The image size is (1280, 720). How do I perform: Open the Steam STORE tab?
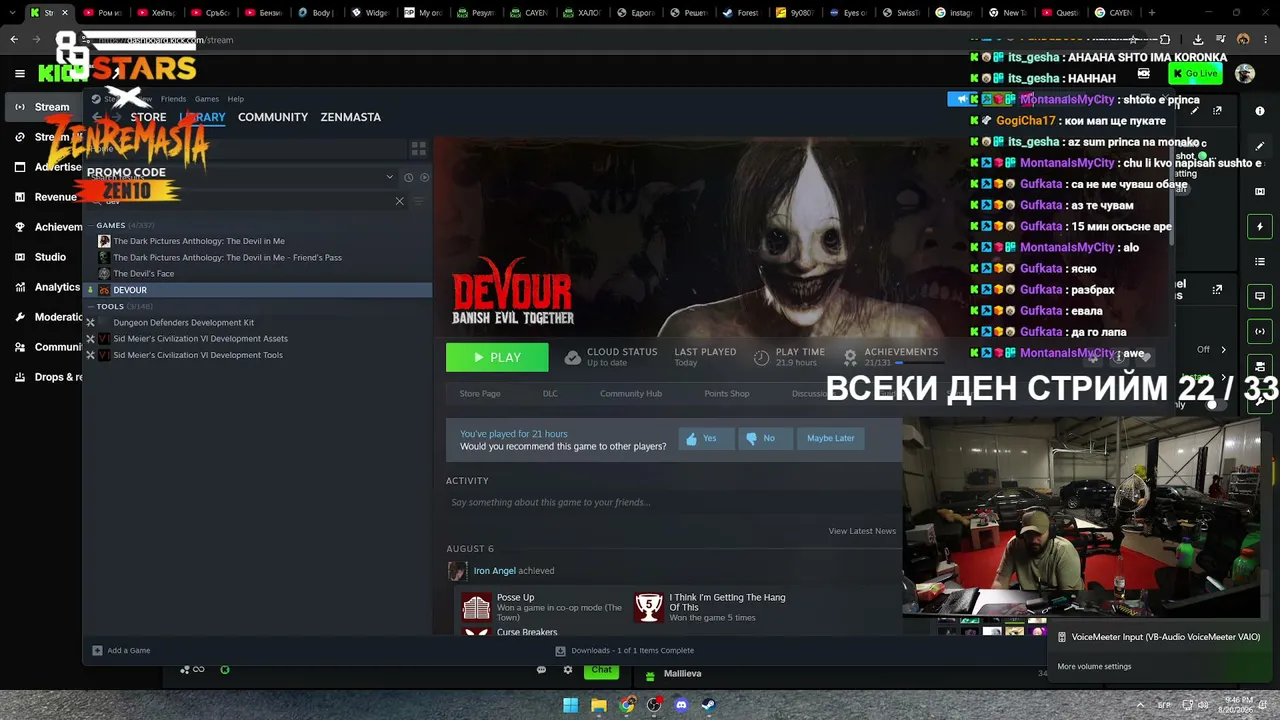[148, 117]
